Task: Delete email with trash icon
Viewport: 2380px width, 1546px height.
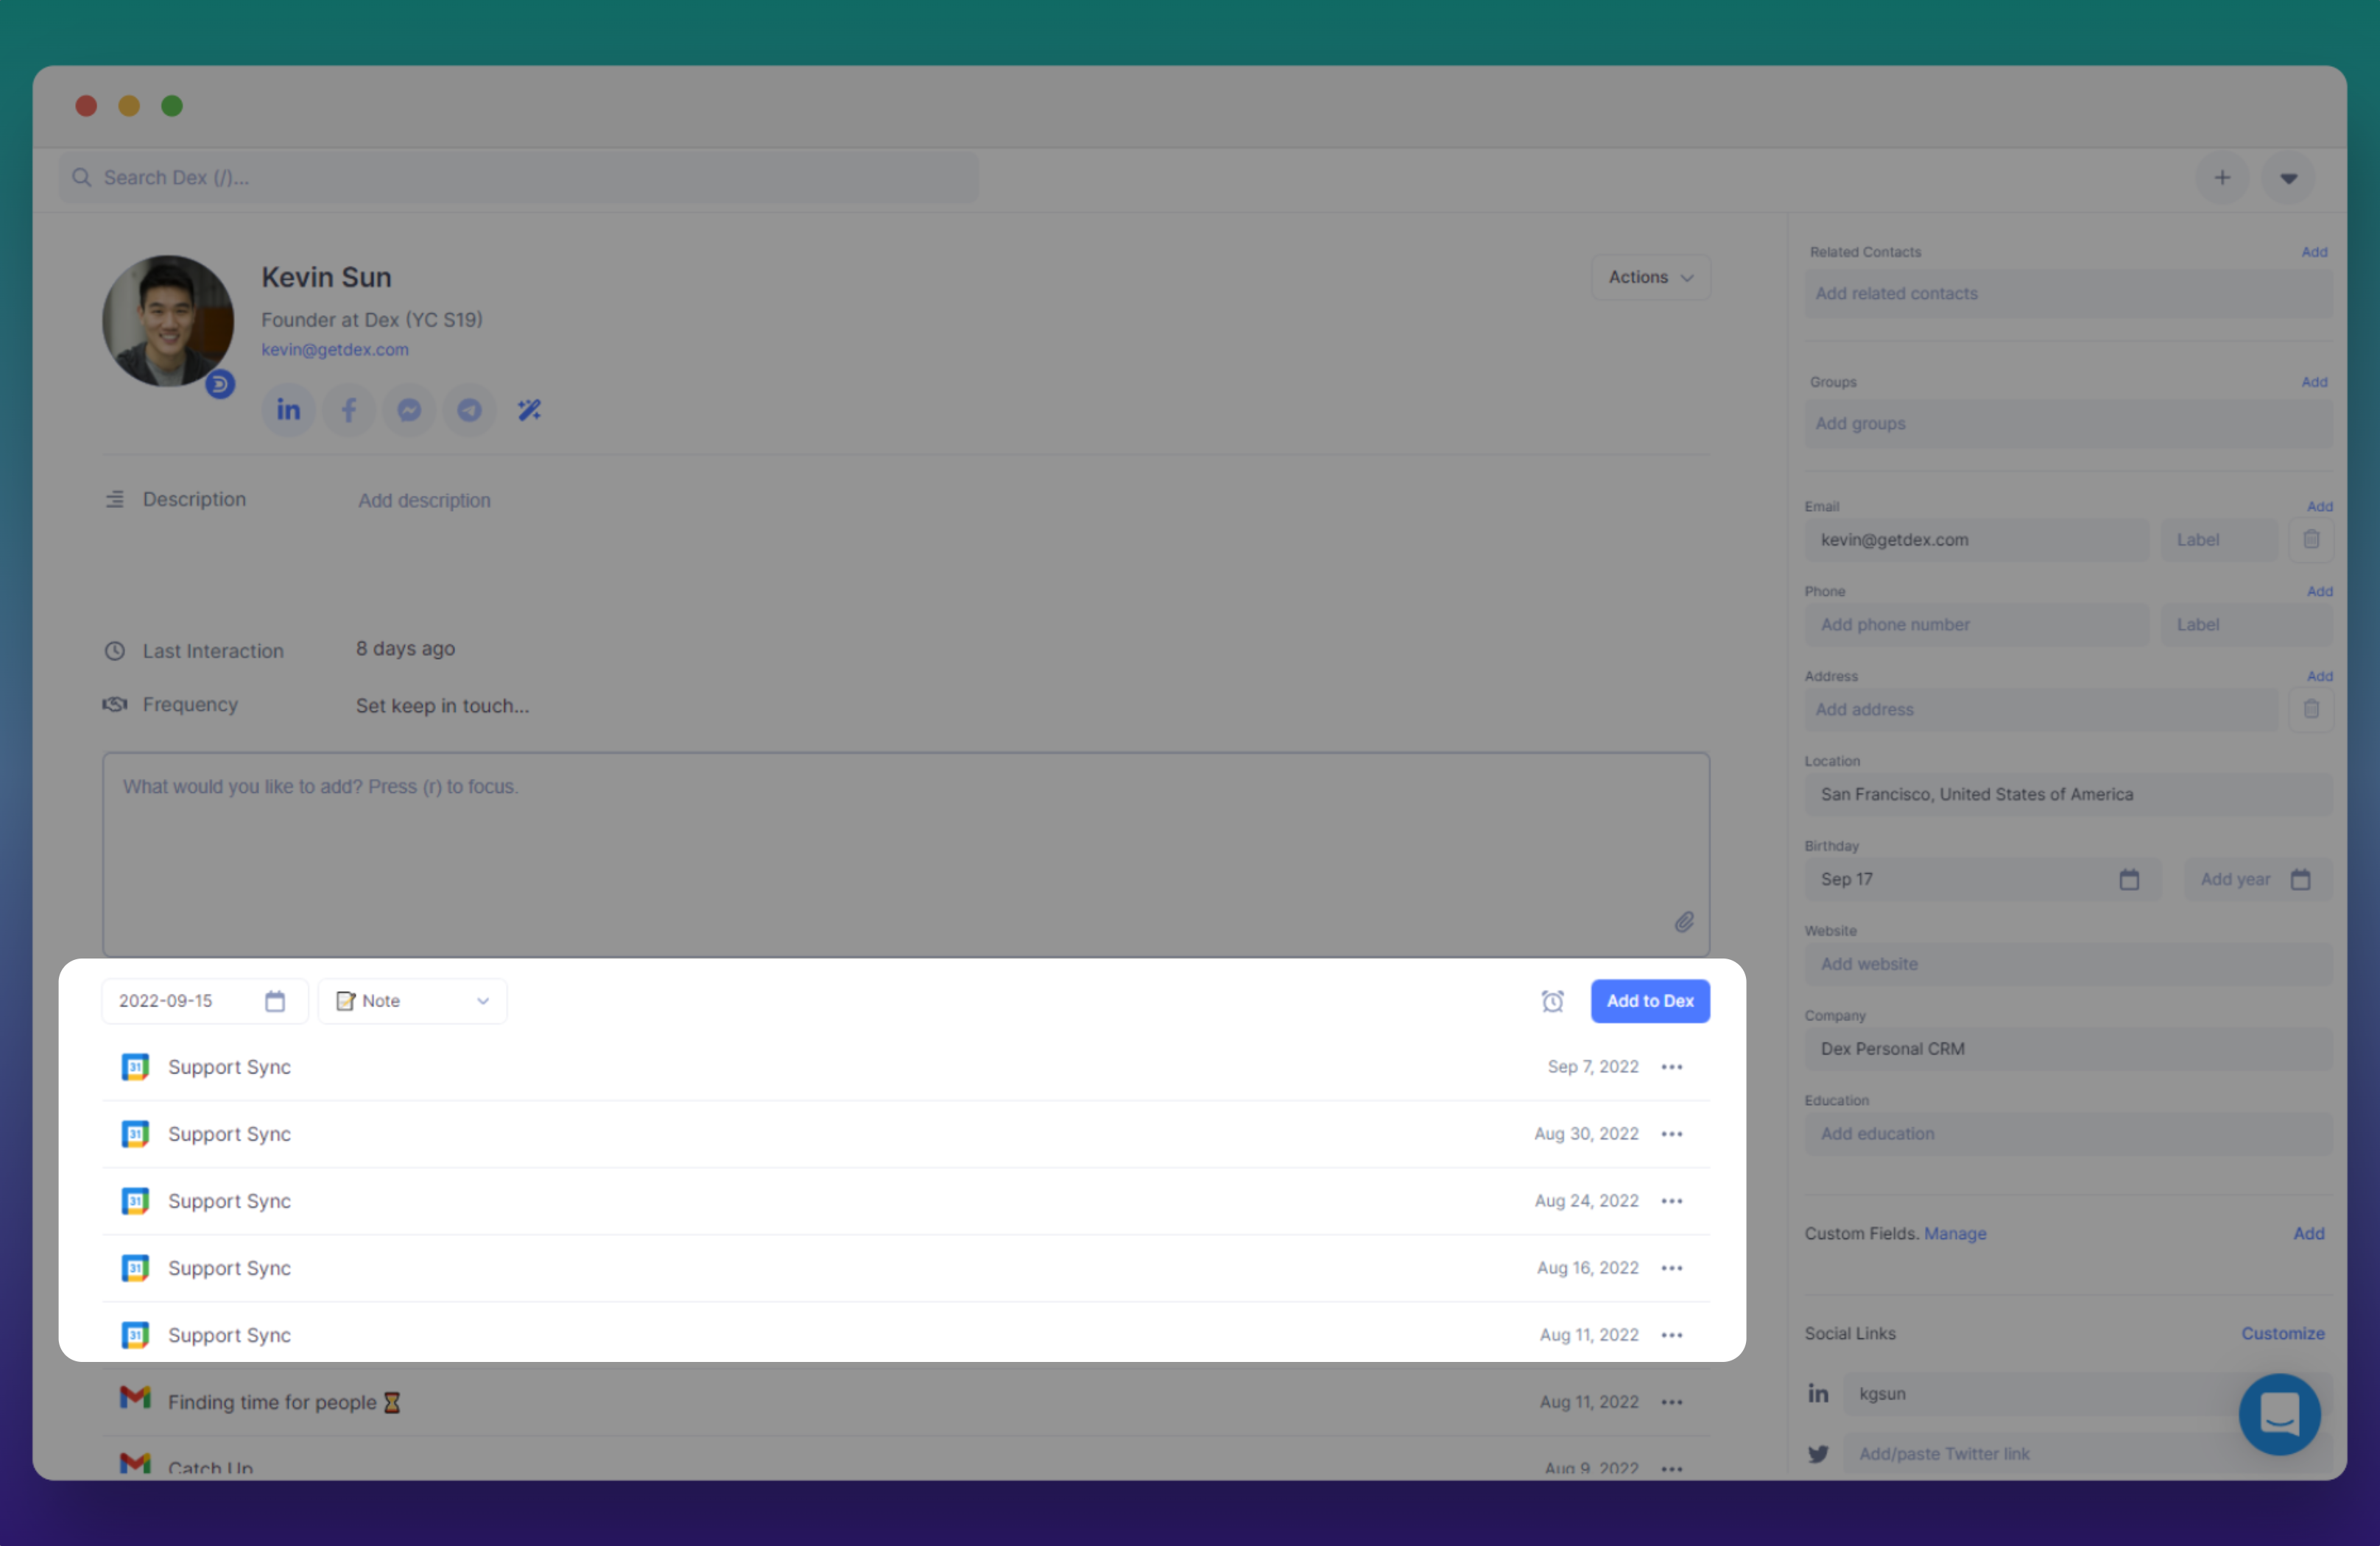Action: 2311,539
